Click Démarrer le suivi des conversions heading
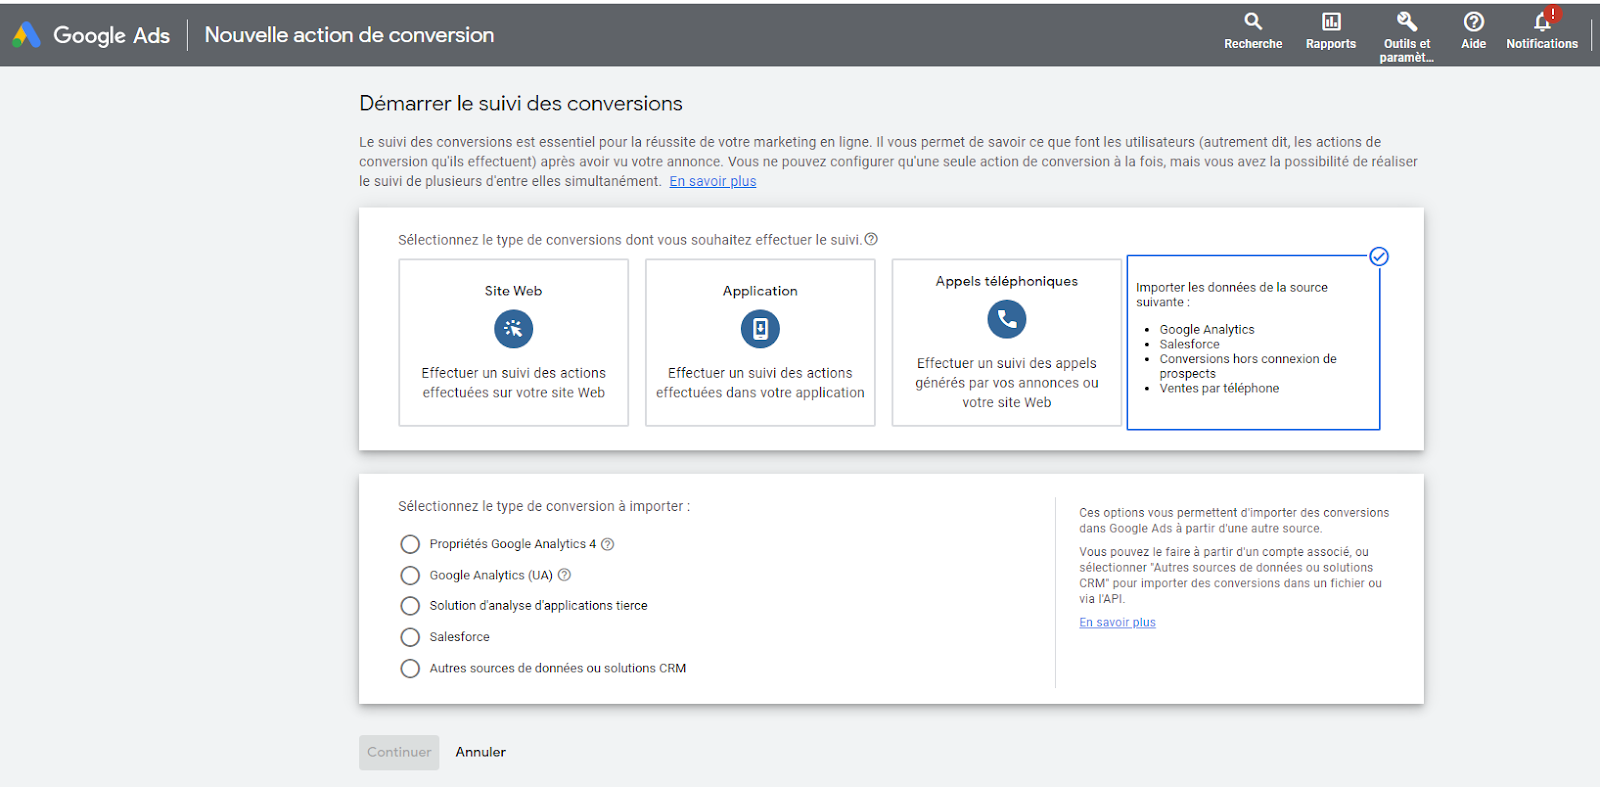 (x=521, y=103)
